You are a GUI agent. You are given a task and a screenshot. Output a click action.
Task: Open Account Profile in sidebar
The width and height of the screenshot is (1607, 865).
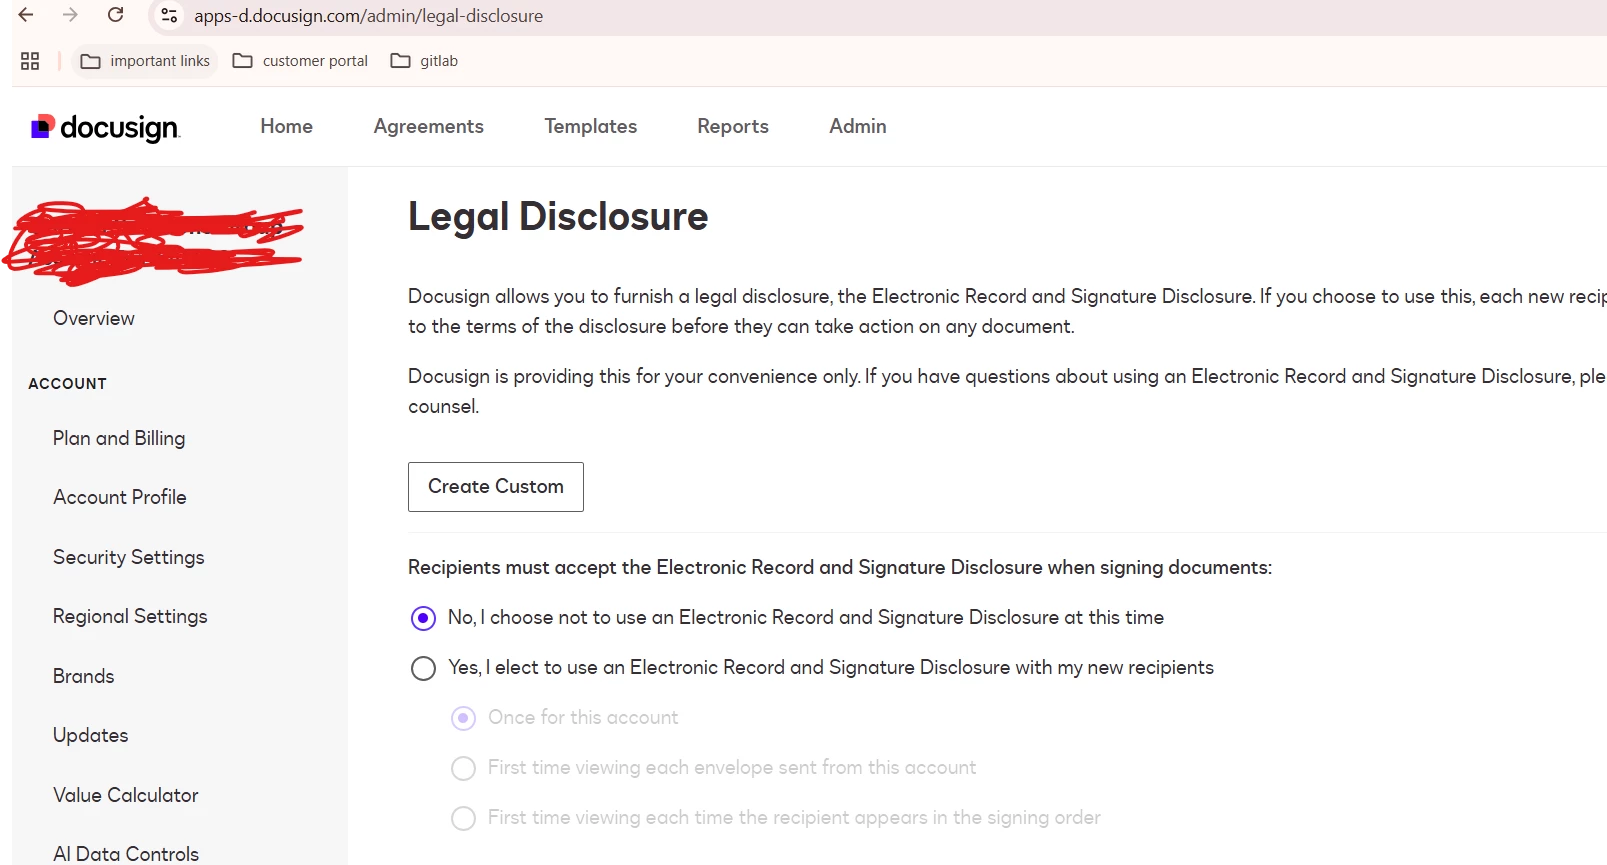pos(120,497)
